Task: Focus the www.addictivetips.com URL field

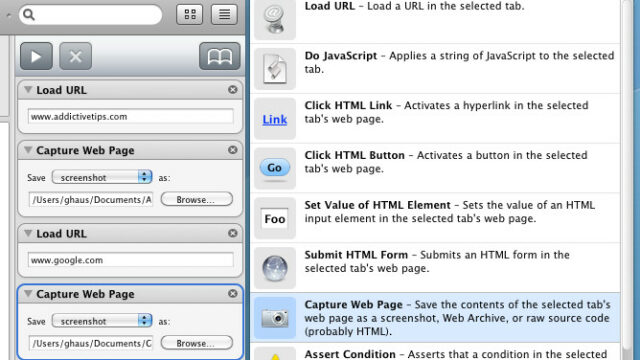Action: (x=131, y=116)
